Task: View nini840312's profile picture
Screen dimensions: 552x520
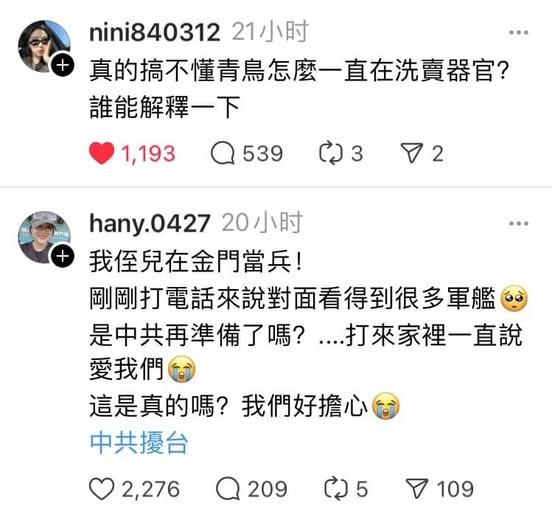Action: (x=44, y=46)
